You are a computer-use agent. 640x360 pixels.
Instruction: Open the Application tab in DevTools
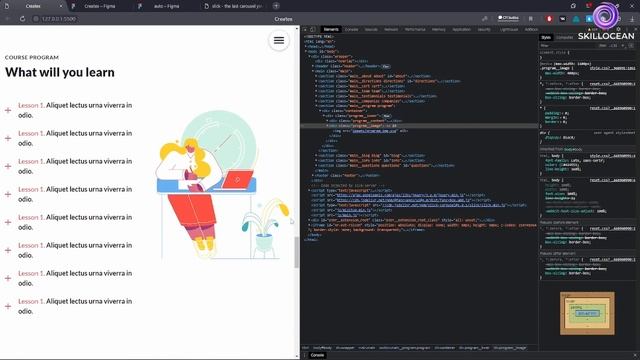[462, 29]
